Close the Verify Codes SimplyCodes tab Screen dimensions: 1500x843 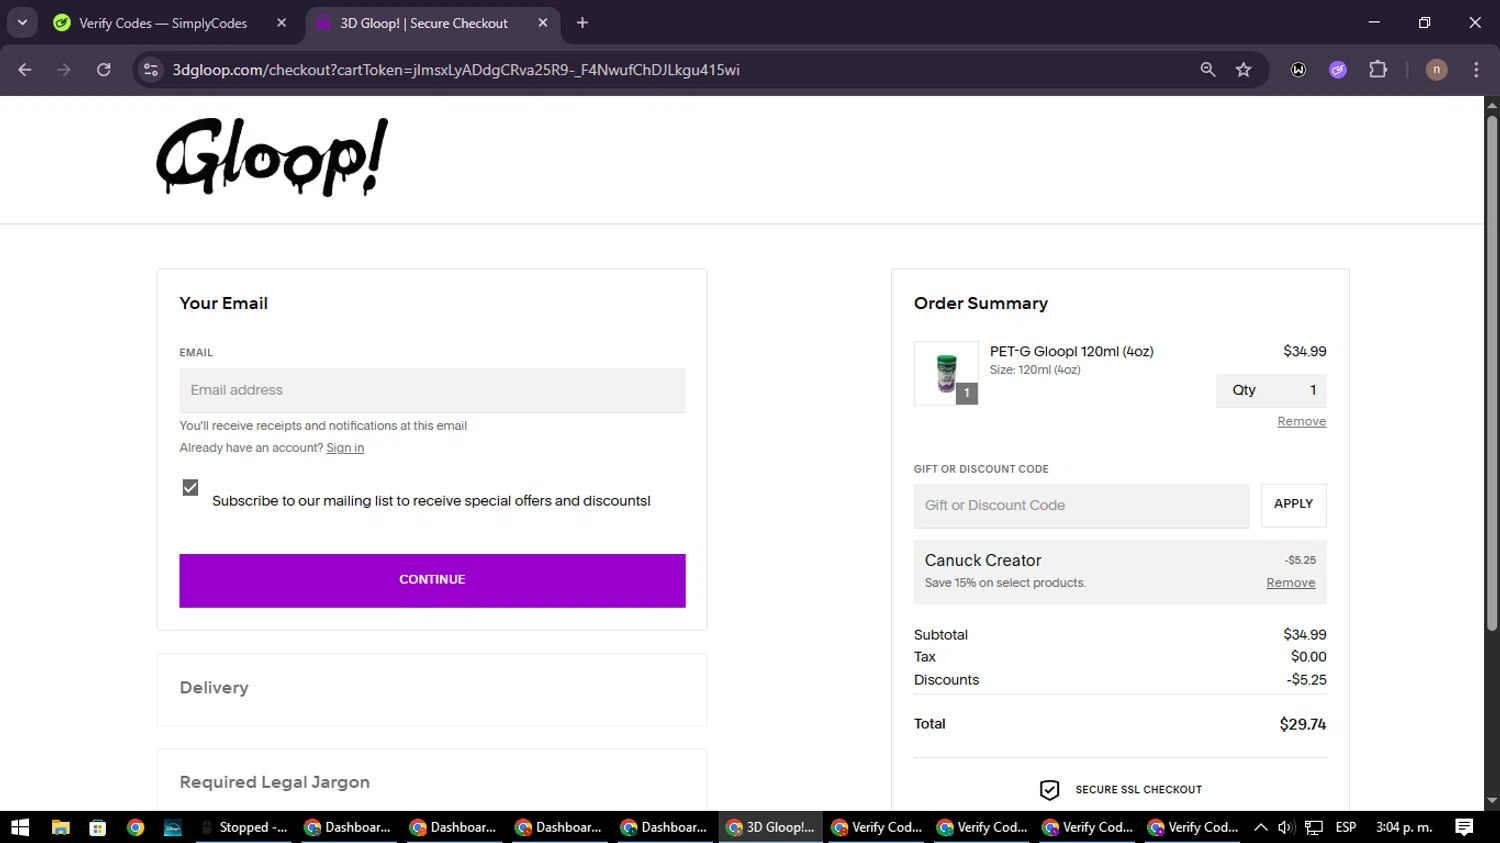(281, 23)
